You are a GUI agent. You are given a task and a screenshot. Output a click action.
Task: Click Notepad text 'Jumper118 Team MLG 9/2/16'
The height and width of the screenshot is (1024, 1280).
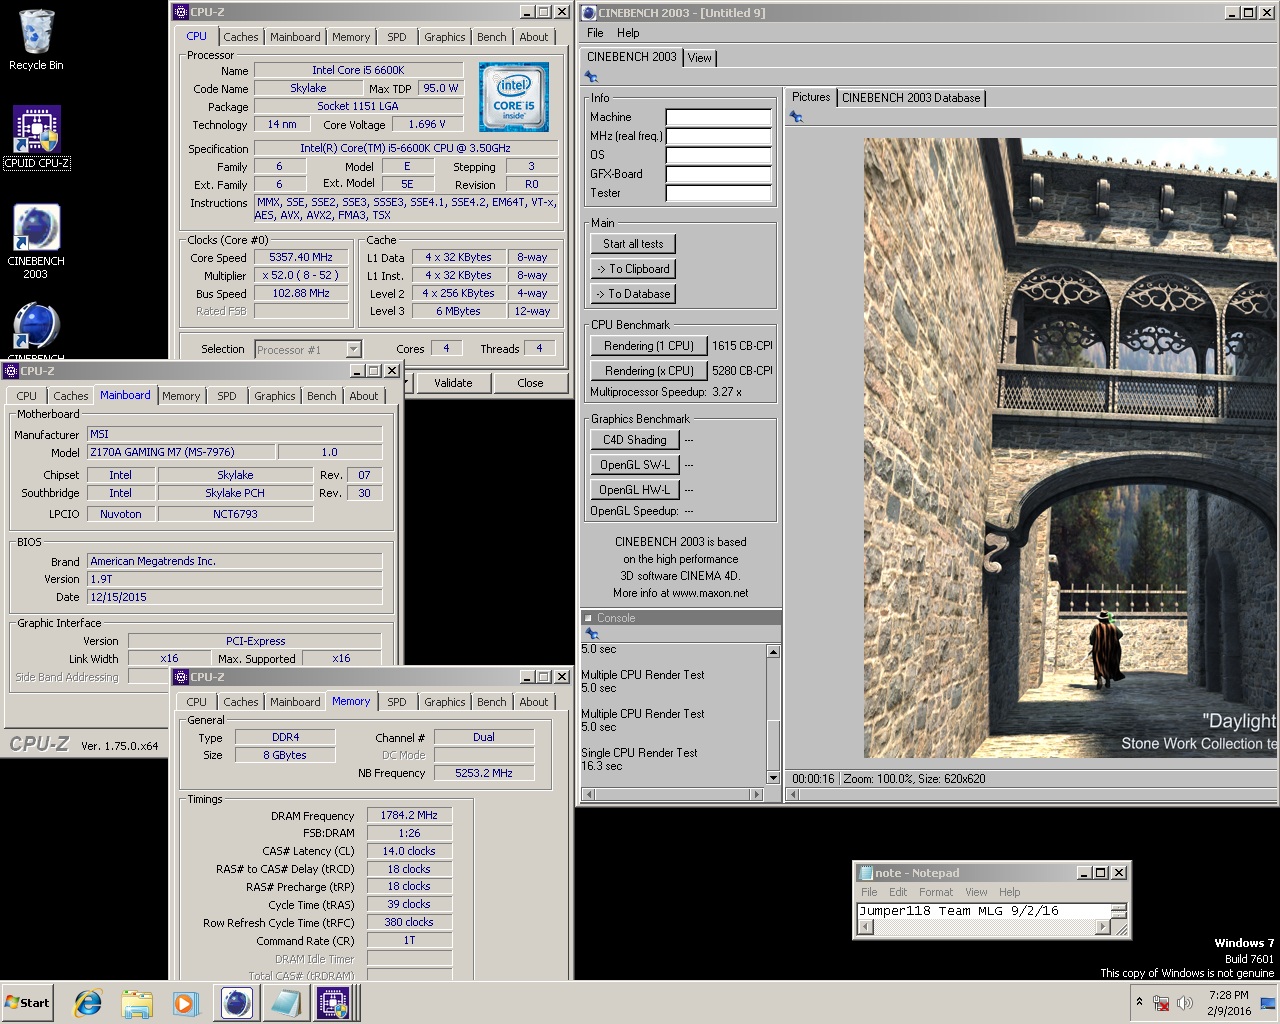pos(958,911)
